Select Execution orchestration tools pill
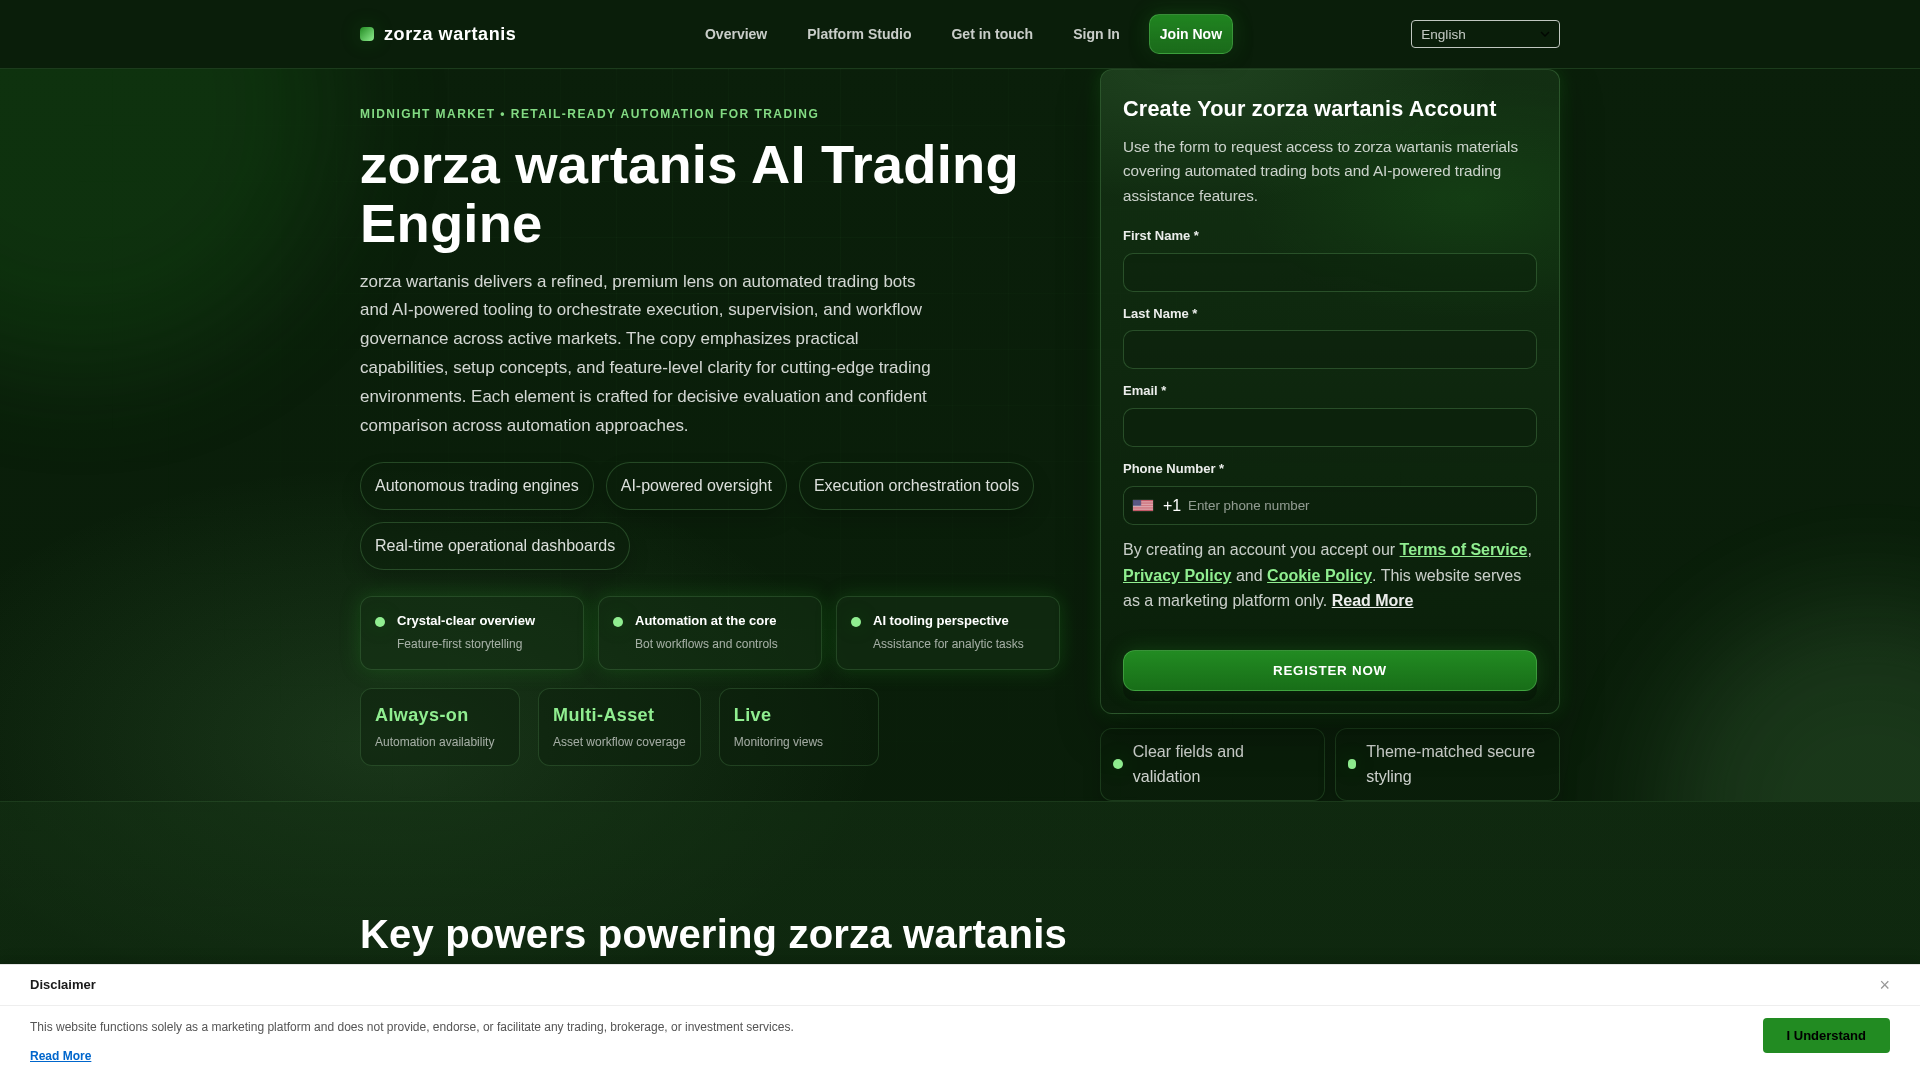The image size is (1920, 1080). pos(916,486)
